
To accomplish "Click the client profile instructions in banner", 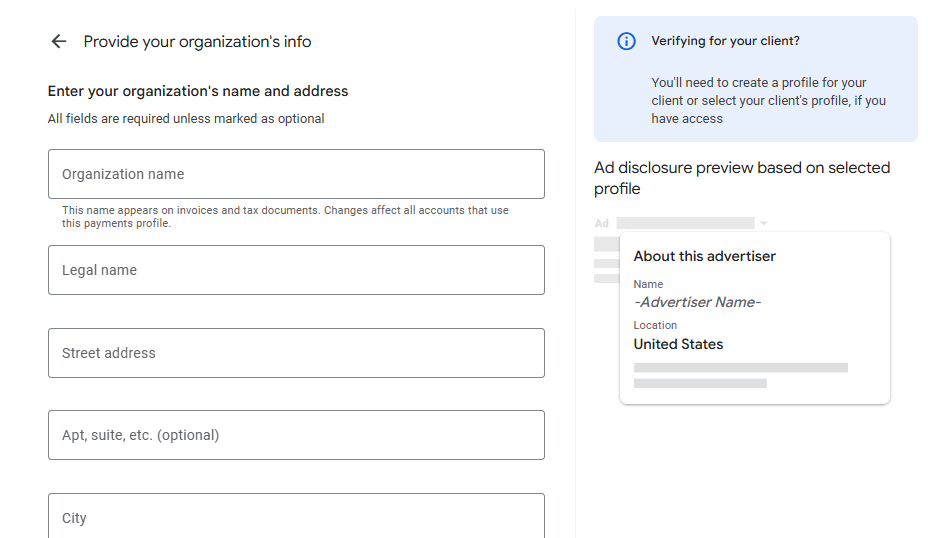I will coord(768,100).
